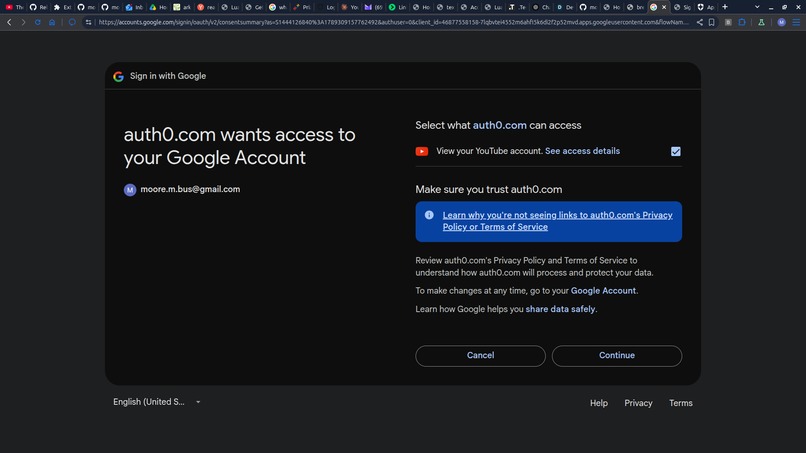Switch to the Google 'wh' tab
This screenshot has height=453, width=806.
[278, 7]
